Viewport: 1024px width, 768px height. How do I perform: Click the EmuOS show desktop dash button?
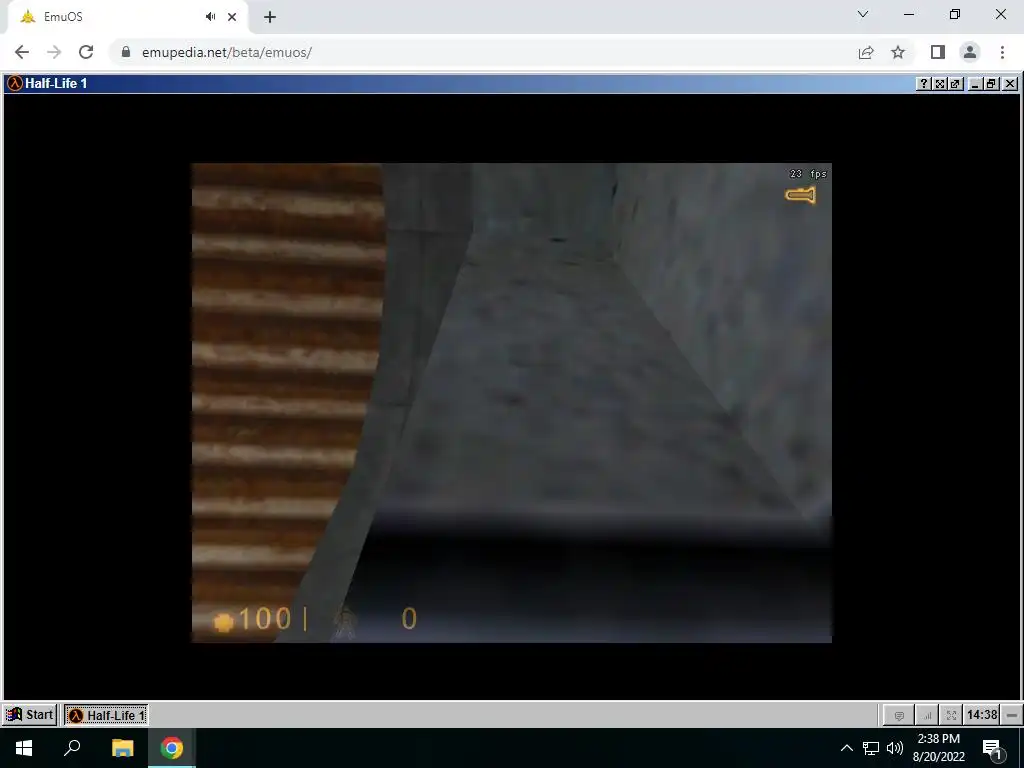pos(1012,716)
